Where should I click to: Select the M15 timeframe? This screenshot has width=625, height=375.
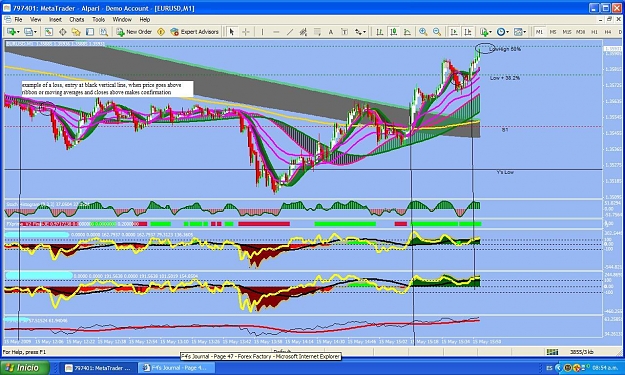point(566,32)
